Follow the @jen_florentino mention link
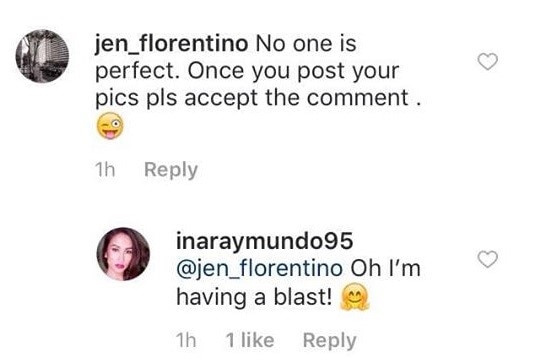Screen dimensions: 533x363 [x=259, y=269]
